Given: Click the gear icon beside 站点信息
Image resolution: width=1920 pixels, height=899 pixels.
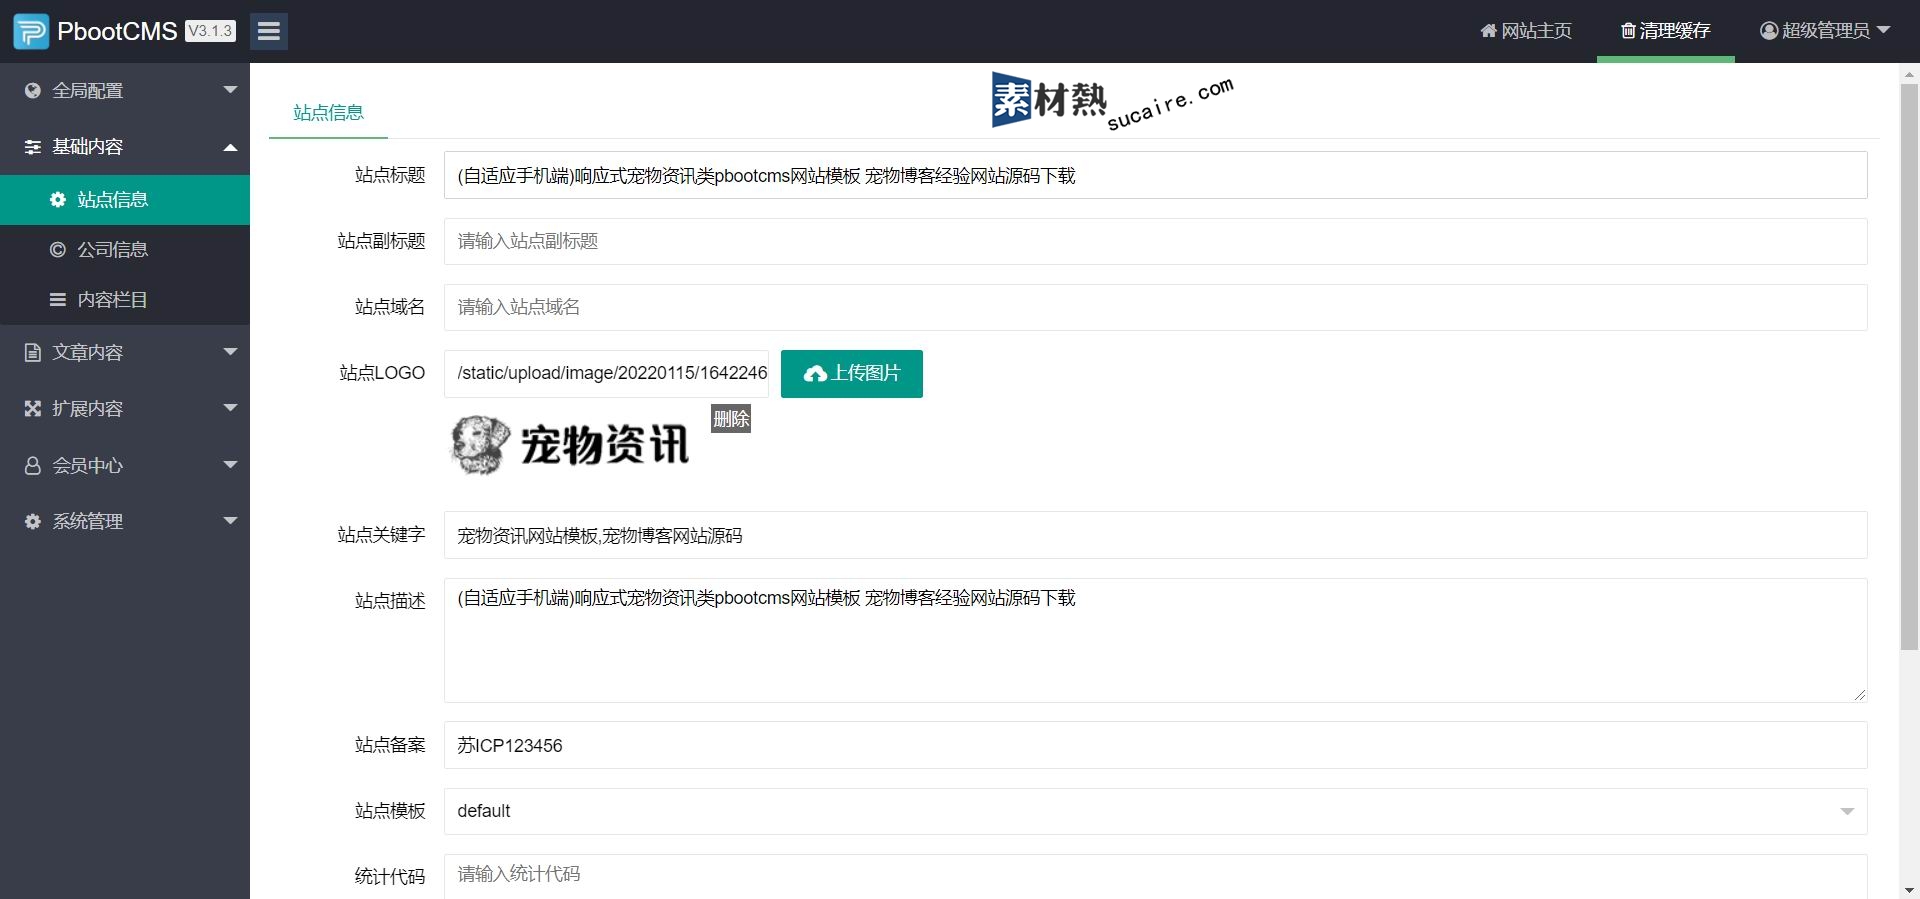Looking at the screenshot, I should pyautogui.click(x=58, y=200).
